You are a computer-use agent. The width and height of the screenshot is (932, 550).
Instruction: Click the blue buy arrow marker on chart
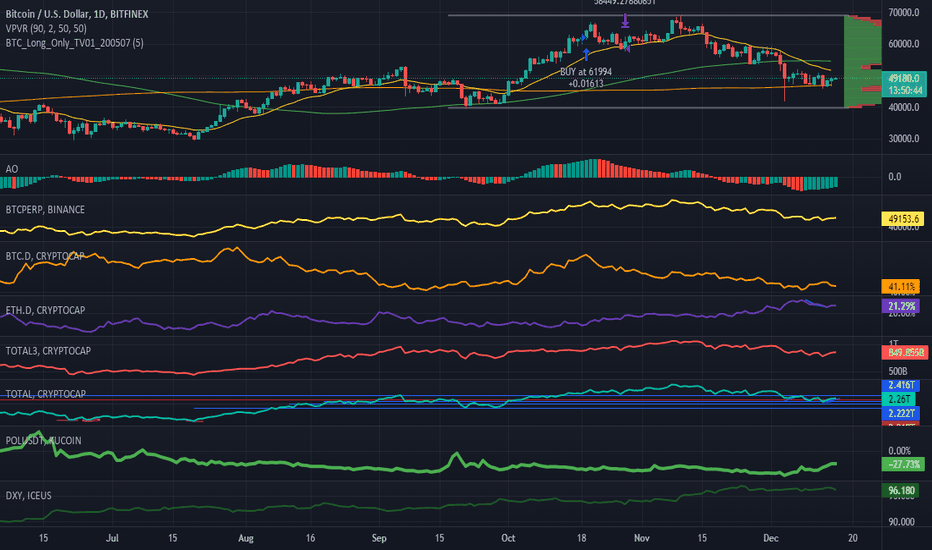(587, 54)
